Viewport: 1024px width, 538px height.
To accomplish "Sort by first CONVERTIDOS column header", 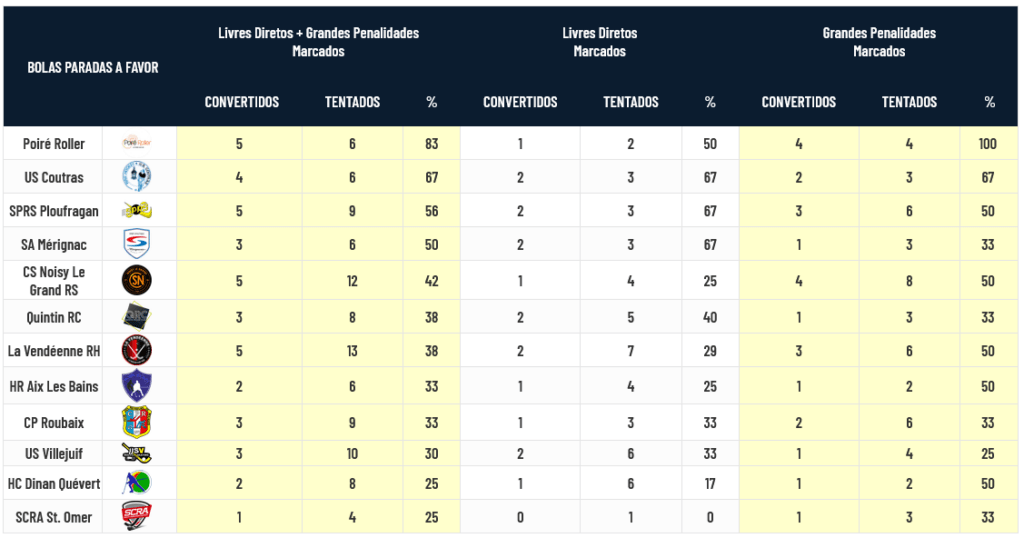I will coord(241,102).
